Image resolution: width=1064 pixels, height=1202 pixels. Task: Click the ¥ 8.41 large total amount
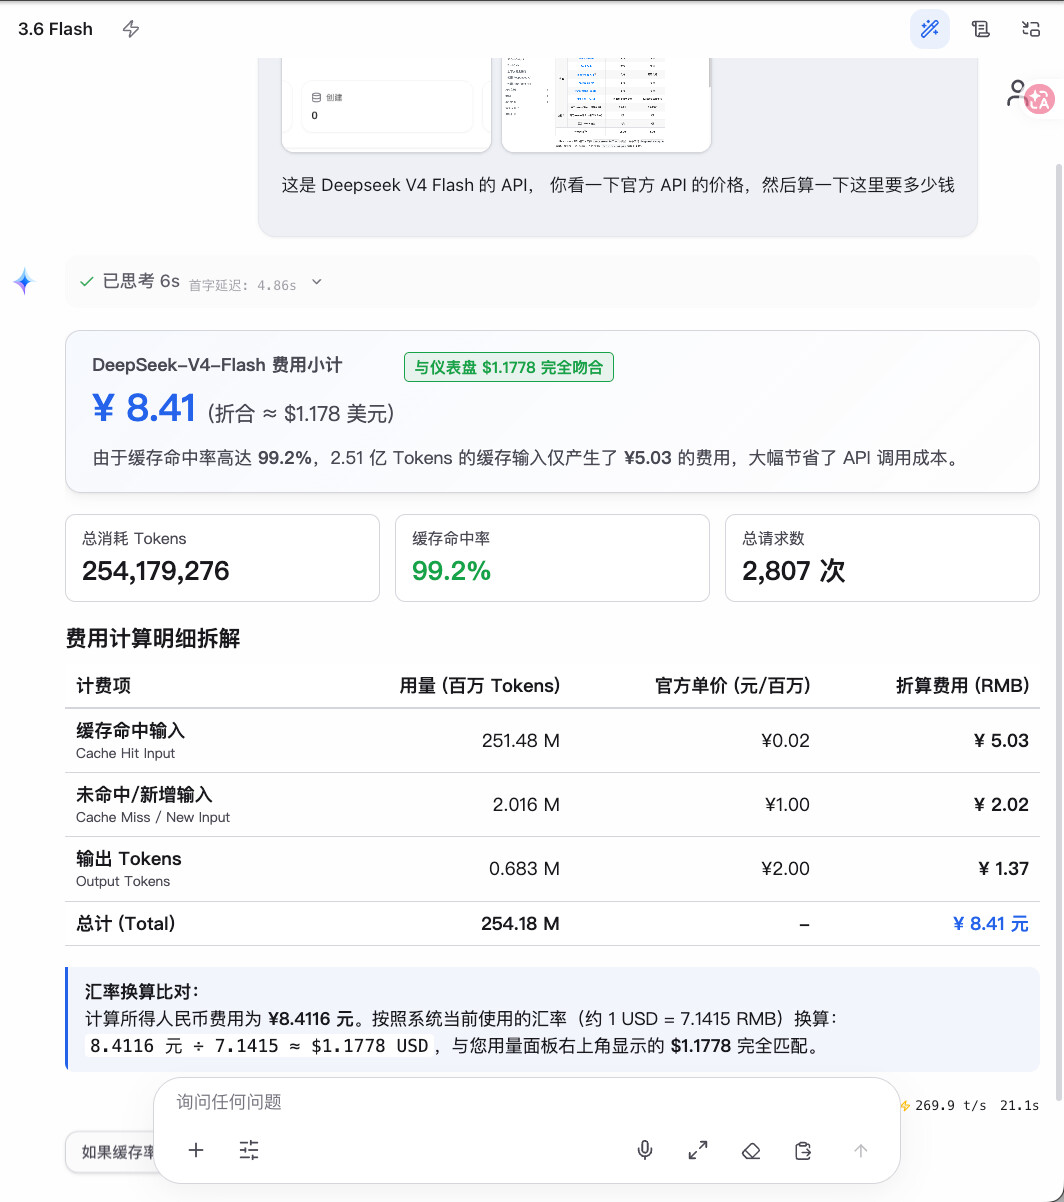click(x=143, y=408)
